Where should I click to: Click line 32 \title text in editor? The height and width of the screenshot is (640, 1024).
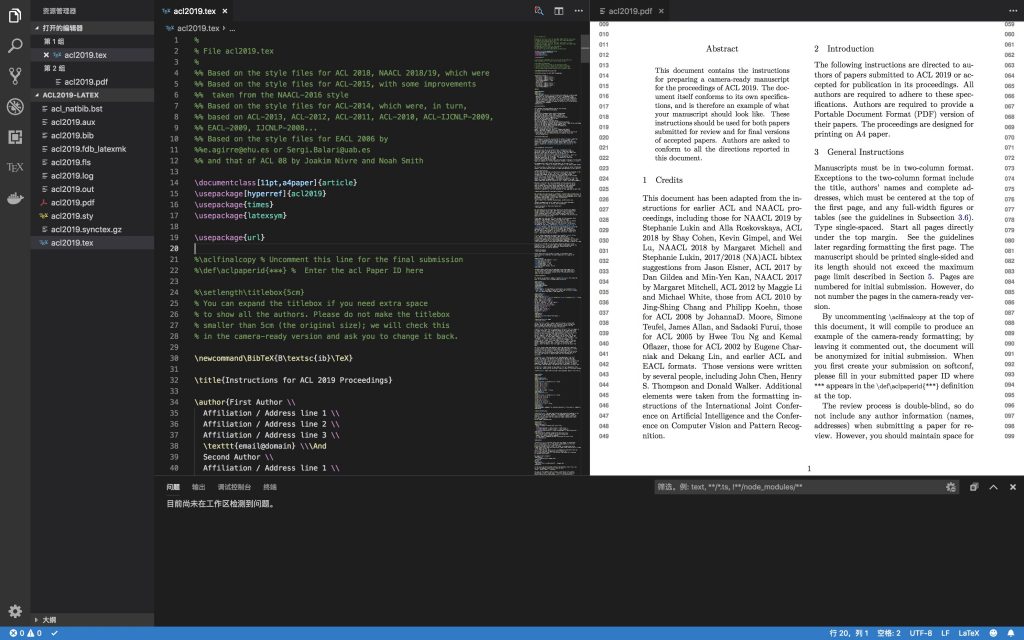[293, 380]
